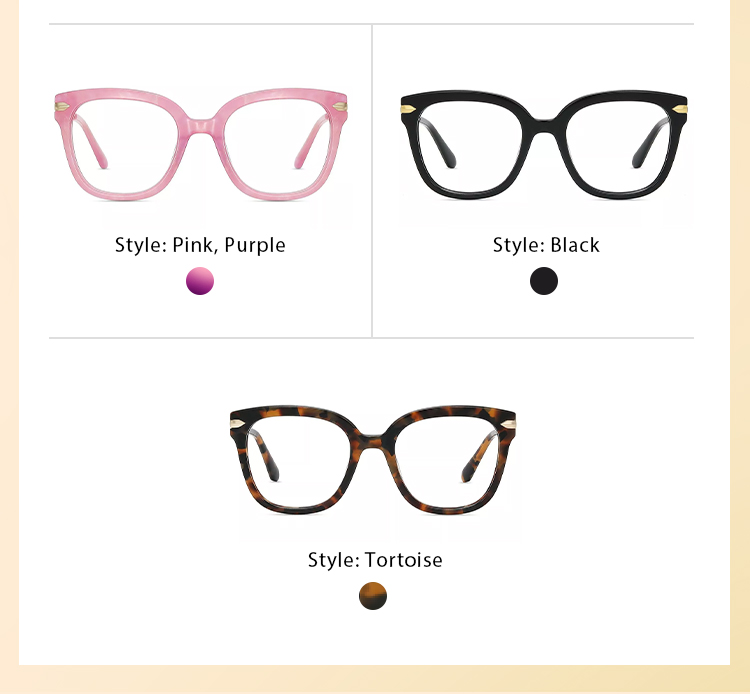
Task: Click the pink-purple color swatch circle
Action: 200,281
